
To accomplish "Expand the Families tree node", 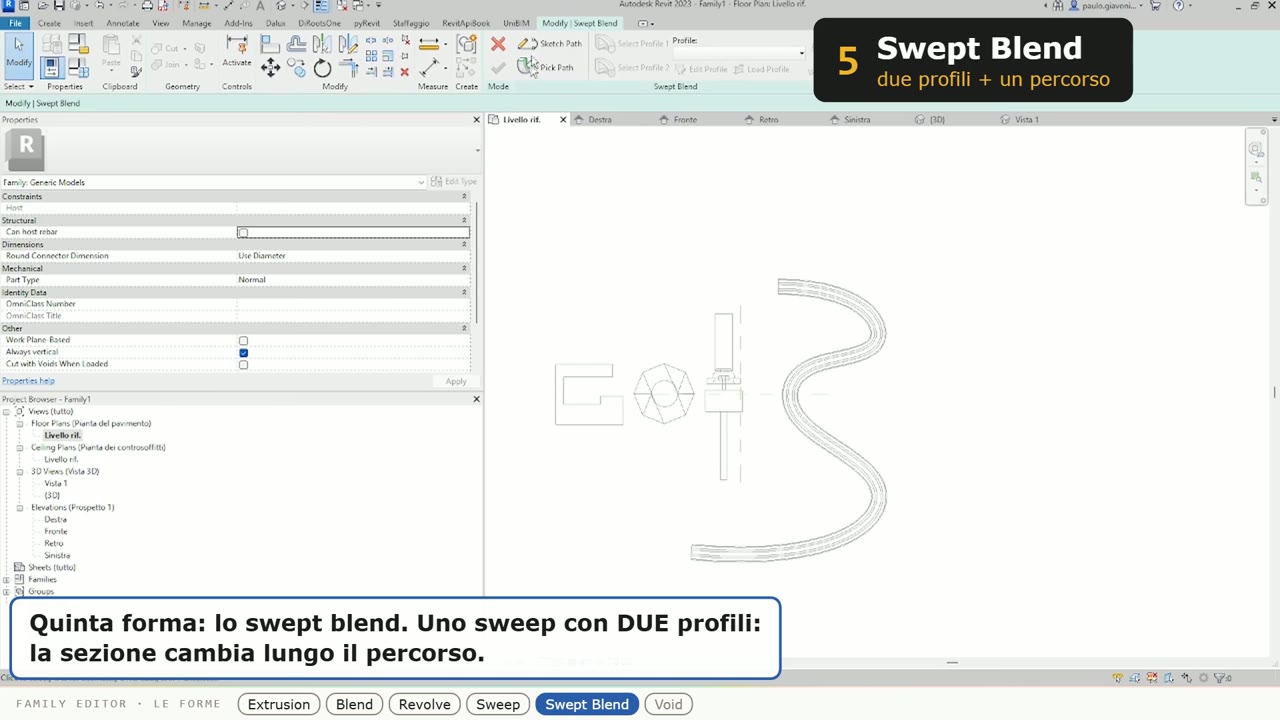I will point(6,580).
